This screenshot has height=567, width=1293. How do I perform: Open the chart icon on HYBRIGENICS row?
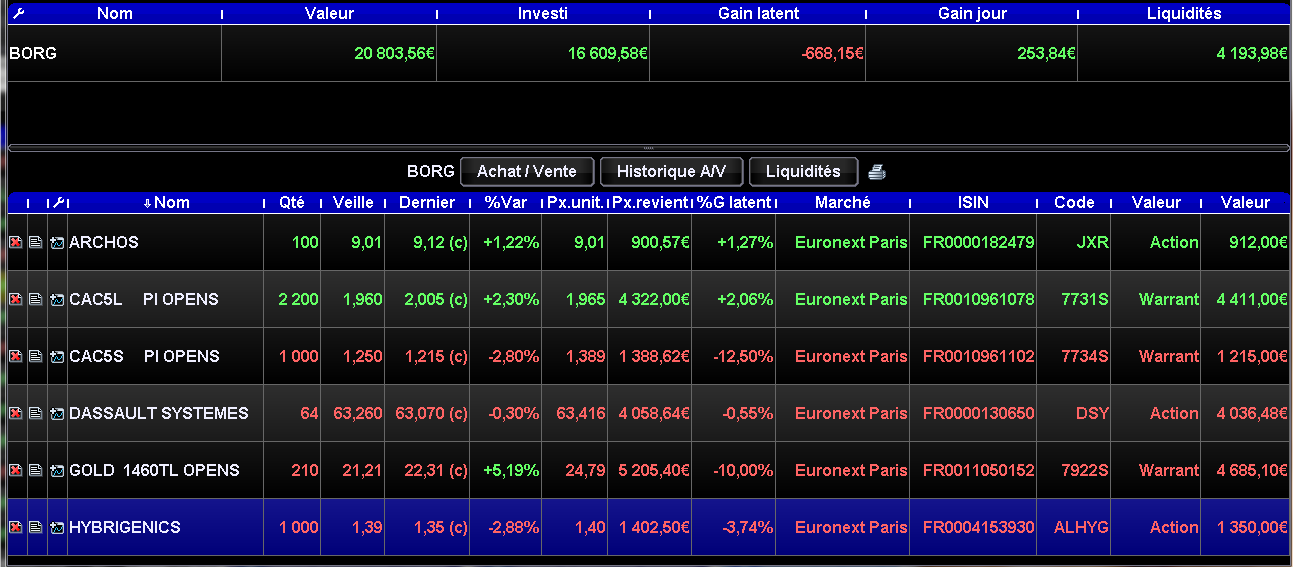coord(57,528)
